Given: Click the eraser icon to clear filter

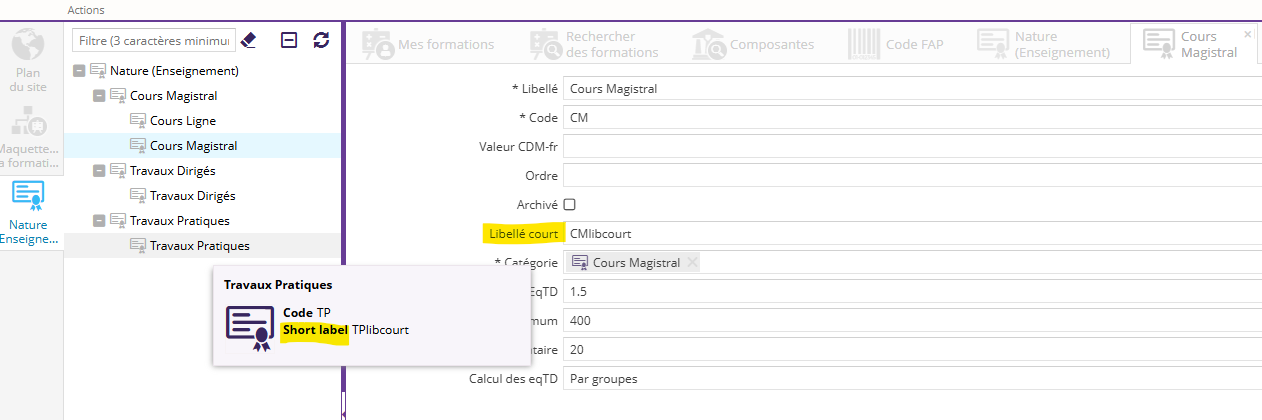Looking at the screenshot, I should (x=250, y=40).
